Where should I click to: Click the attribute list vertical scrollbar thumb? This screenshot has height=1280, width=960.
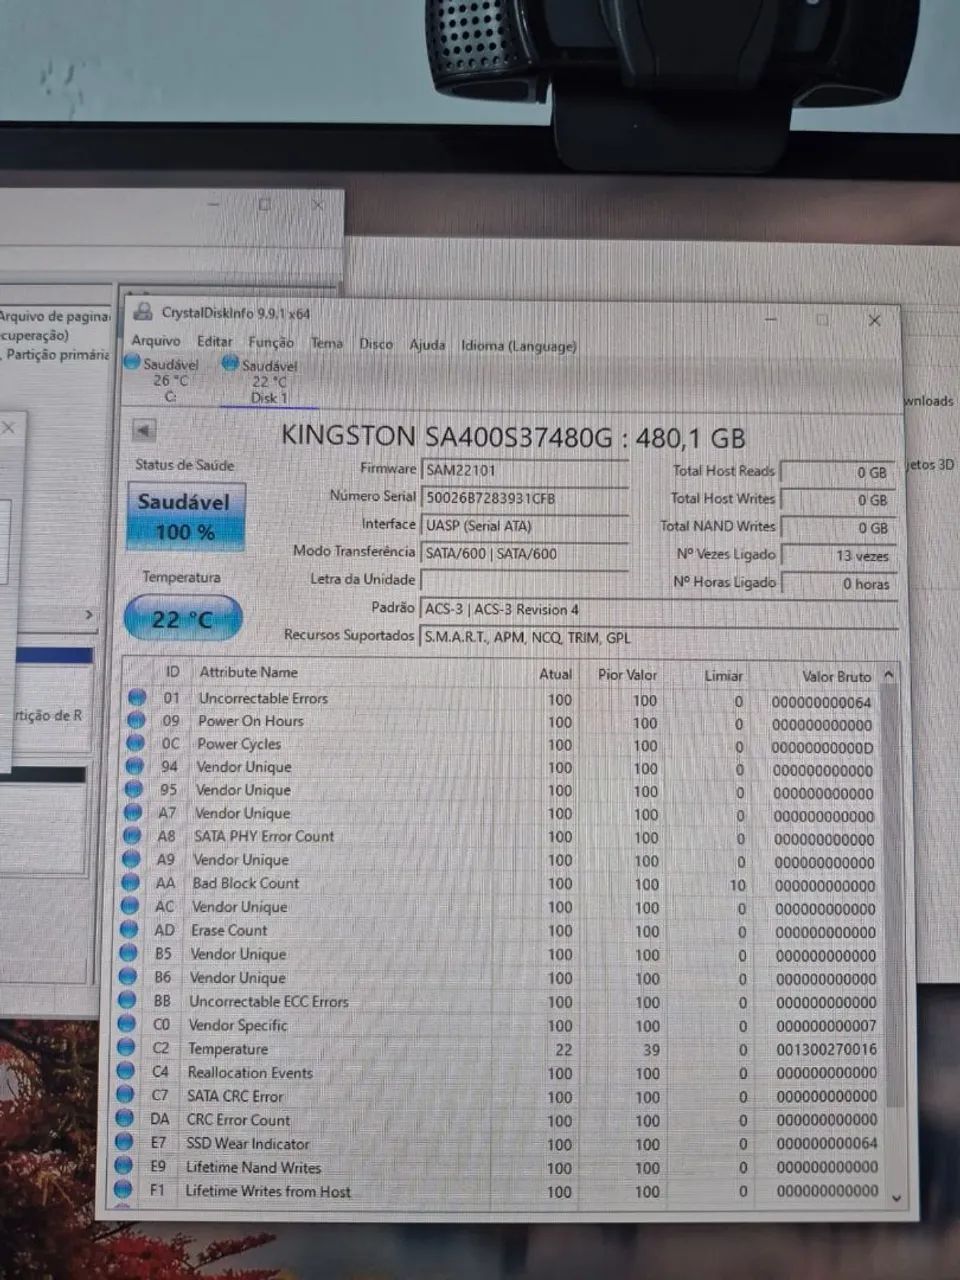[893, 895]
